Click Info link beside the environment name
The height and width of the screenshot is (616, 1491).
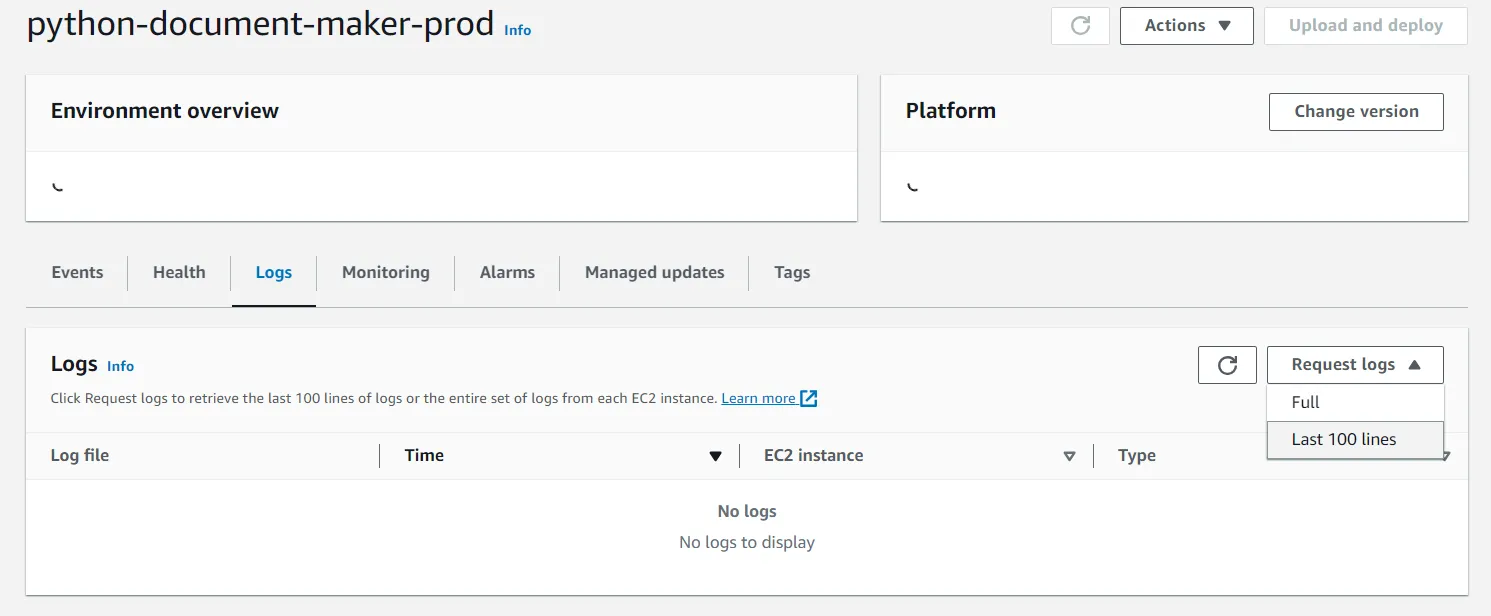(517, 30)
